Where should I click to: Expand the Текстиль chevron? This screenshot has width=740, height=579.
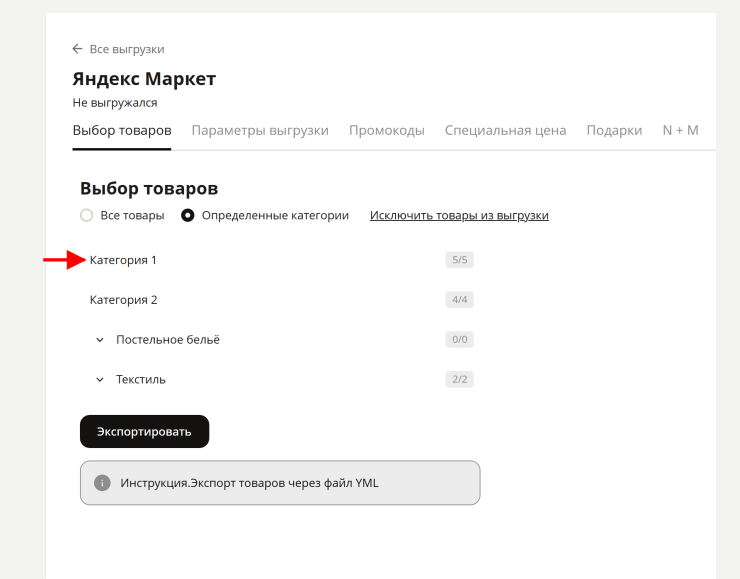[x=100, y=379]
